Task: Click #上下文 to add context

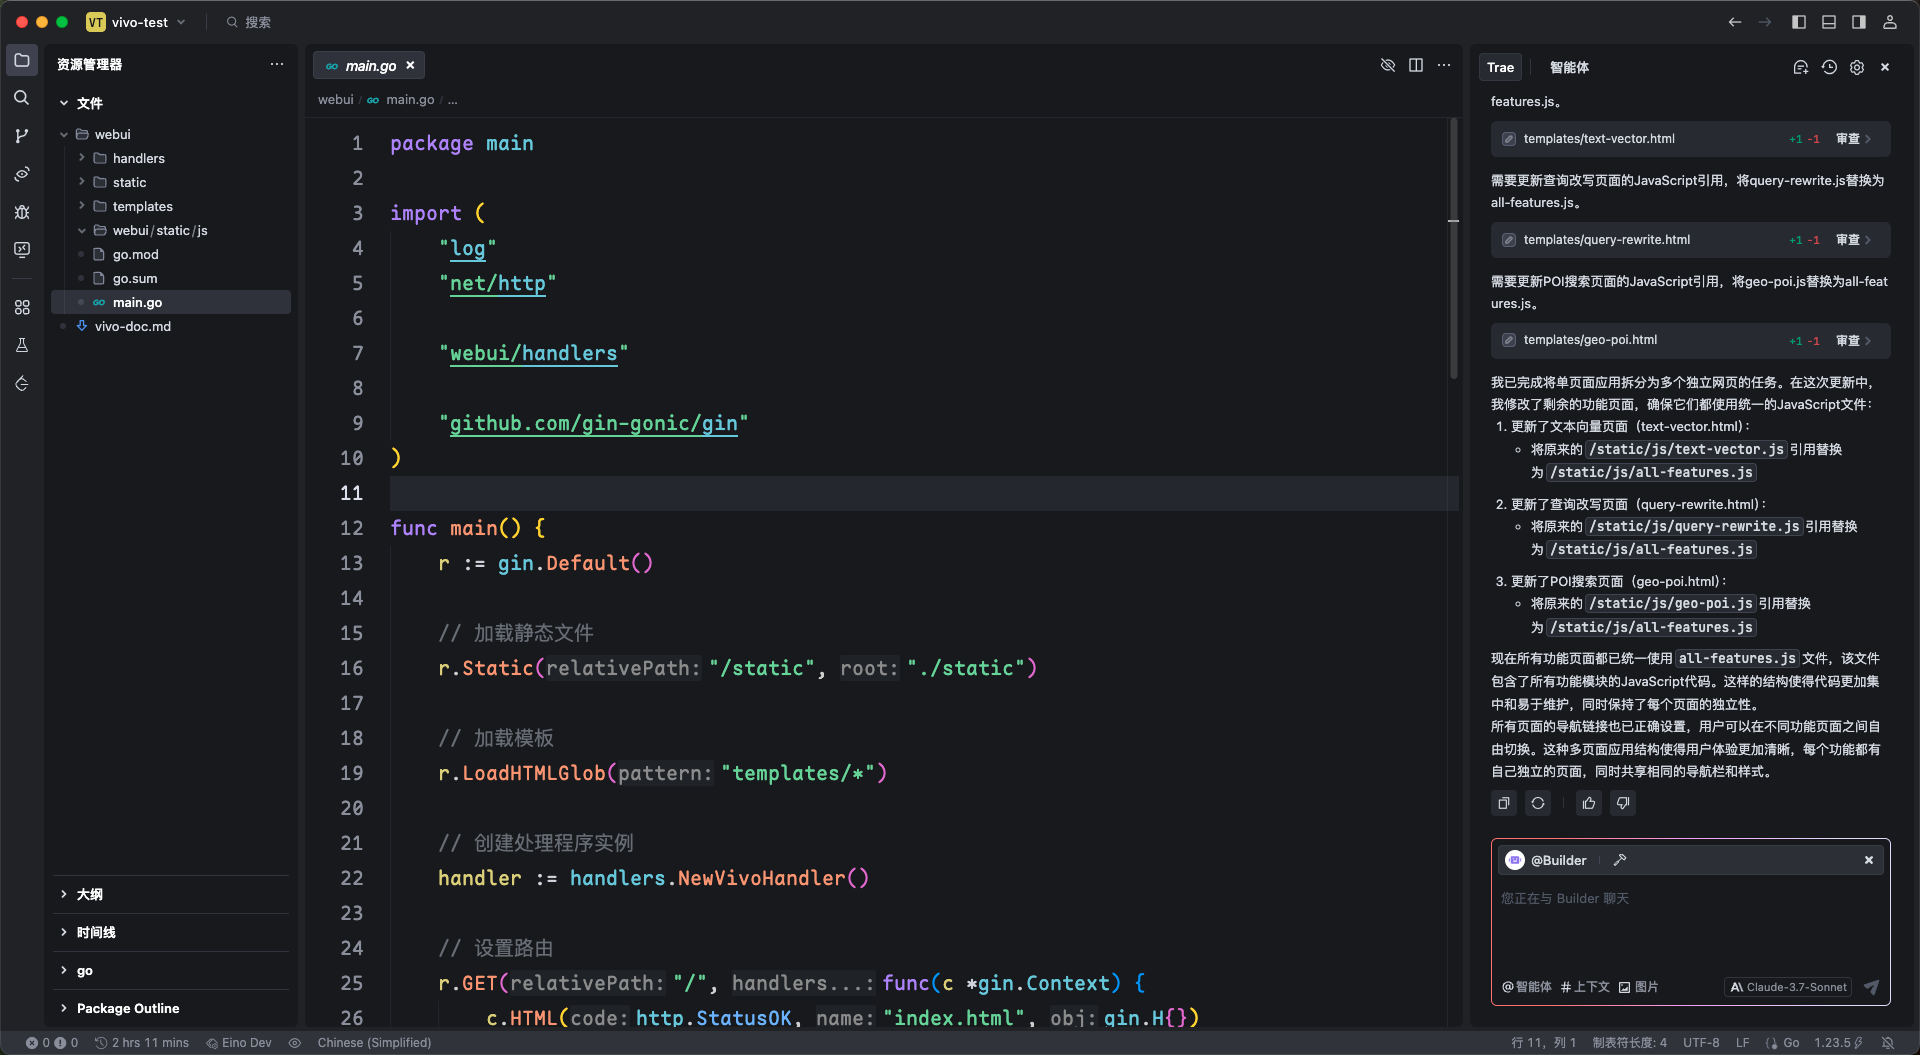Action: point(1585,987)
